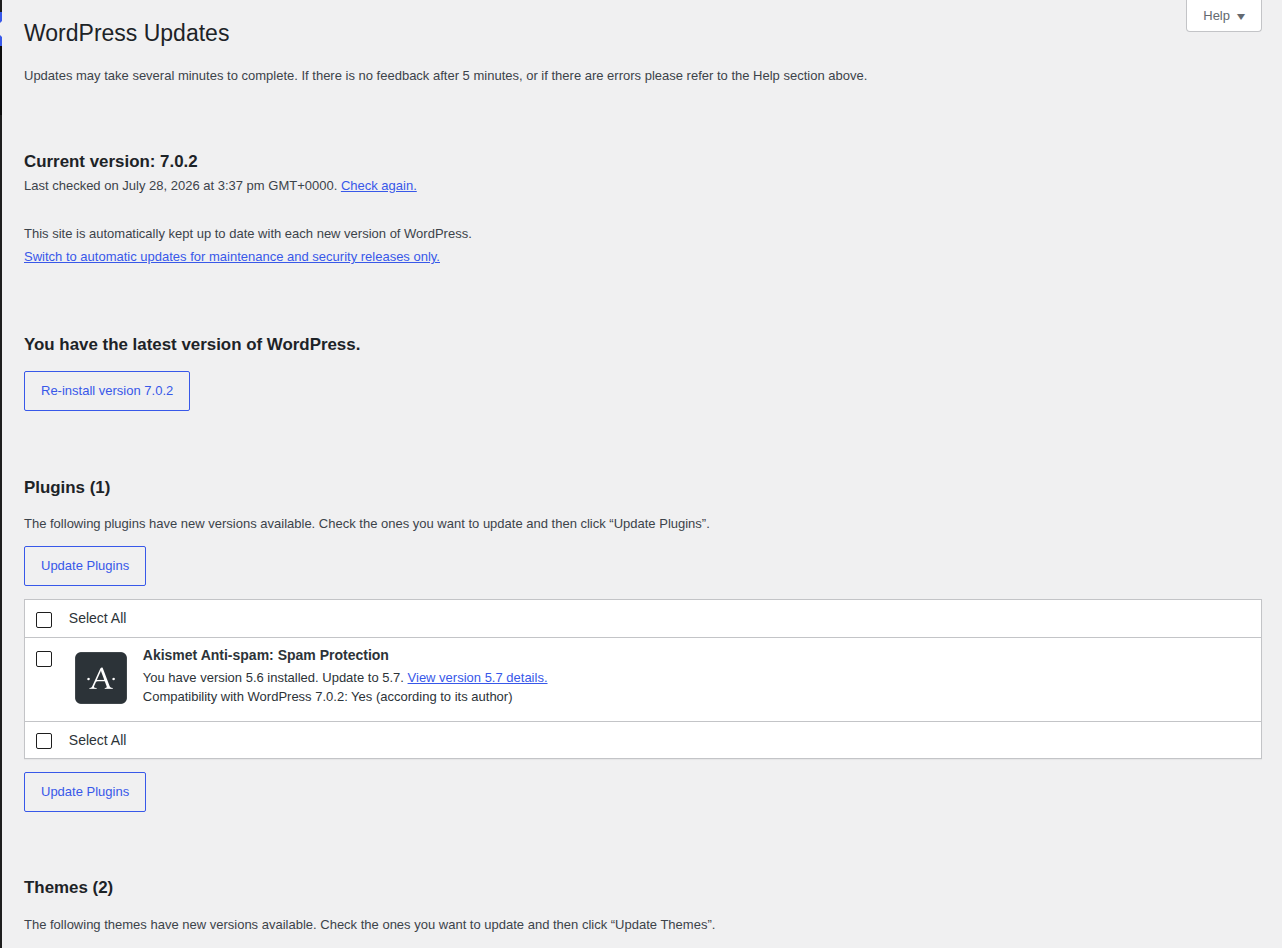The image size is (1282, 948).
Task: Click the Themes (2) heading
Action: pyautogui.click(x=69, y=887)
